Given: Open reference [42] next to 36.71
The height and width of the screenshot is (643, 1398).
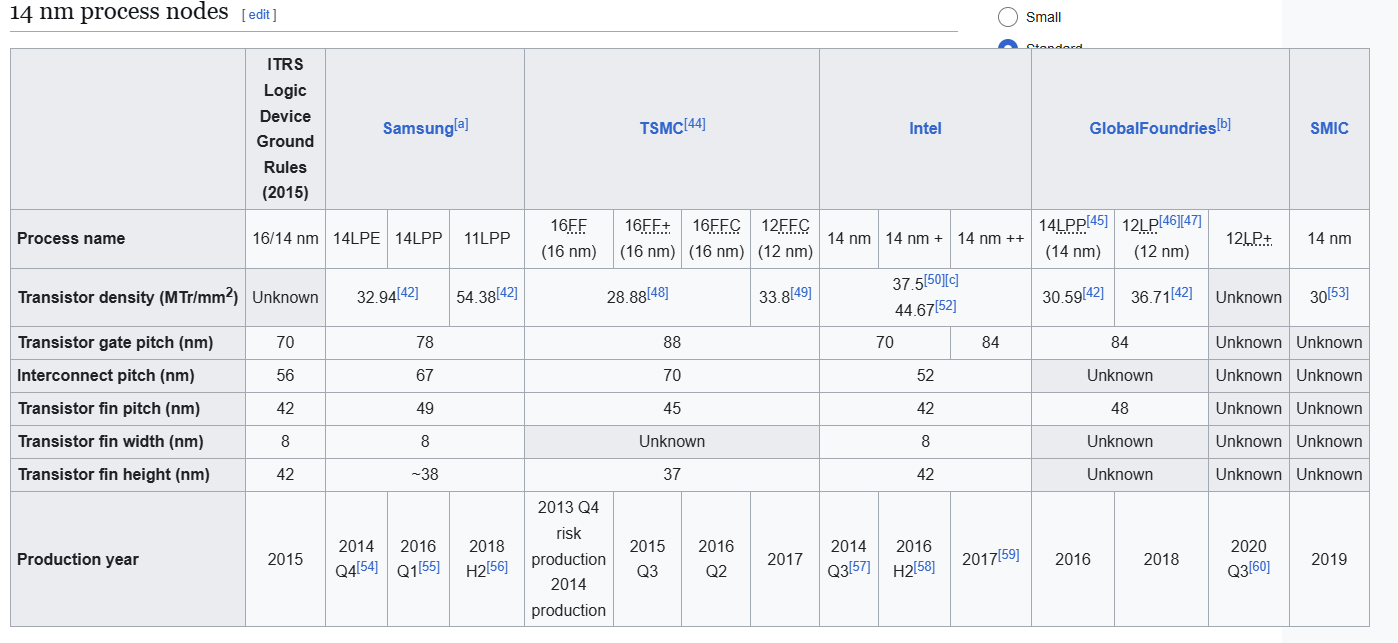Looking at the screenshot, I should click(1181, 292).
